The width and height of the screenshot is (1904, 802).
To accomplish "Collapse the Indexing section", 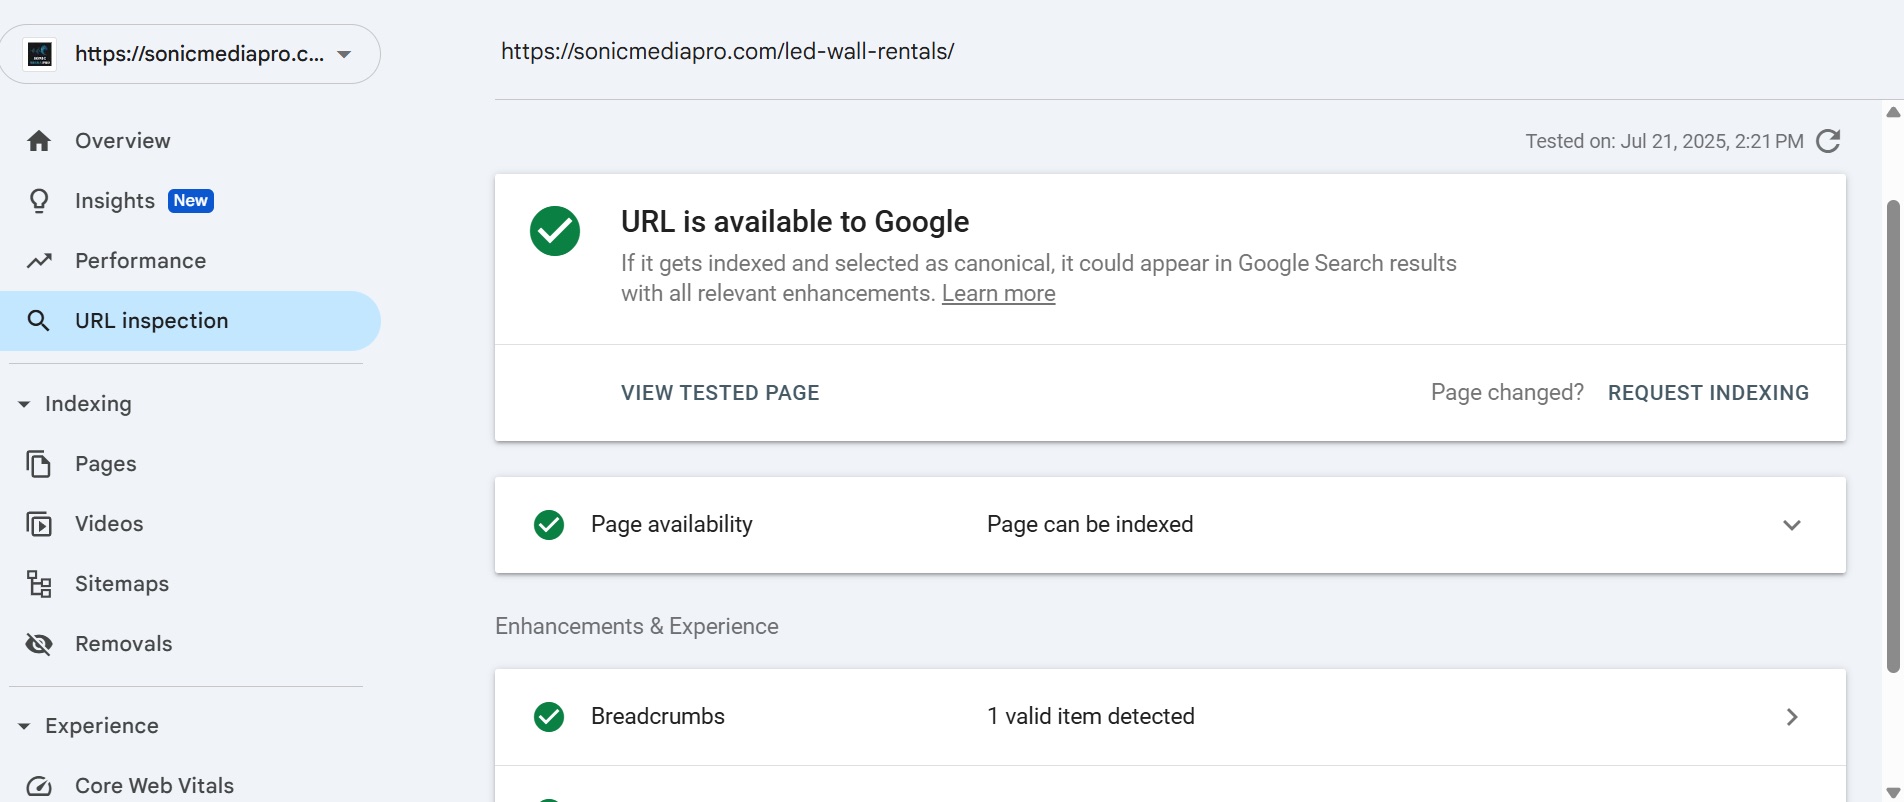I will tap(24, 404).
